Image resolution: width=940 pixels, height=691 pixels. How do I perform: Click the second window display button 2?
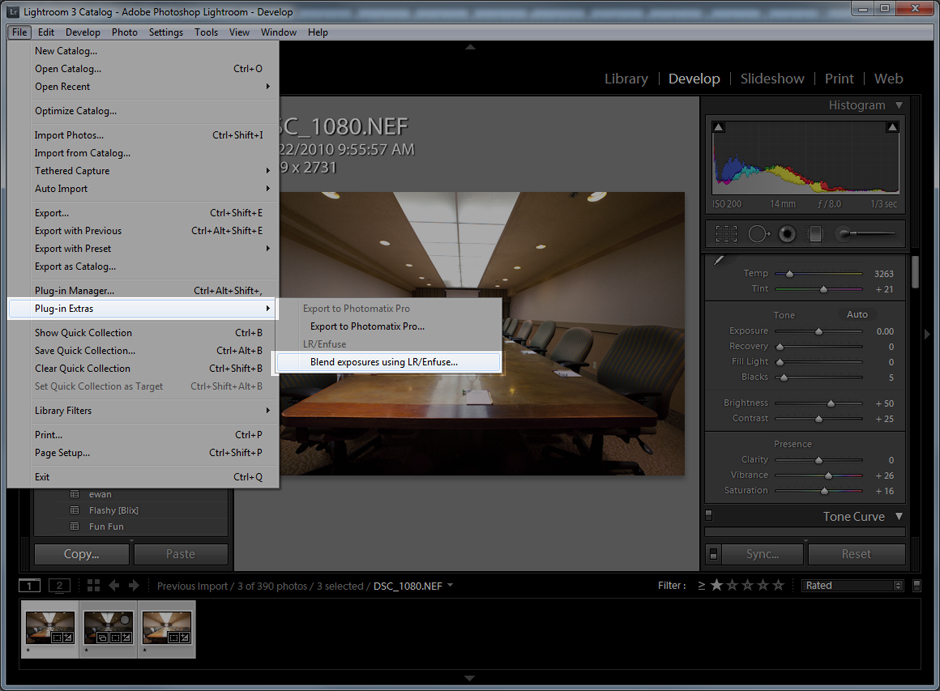[x=59, y=586]
